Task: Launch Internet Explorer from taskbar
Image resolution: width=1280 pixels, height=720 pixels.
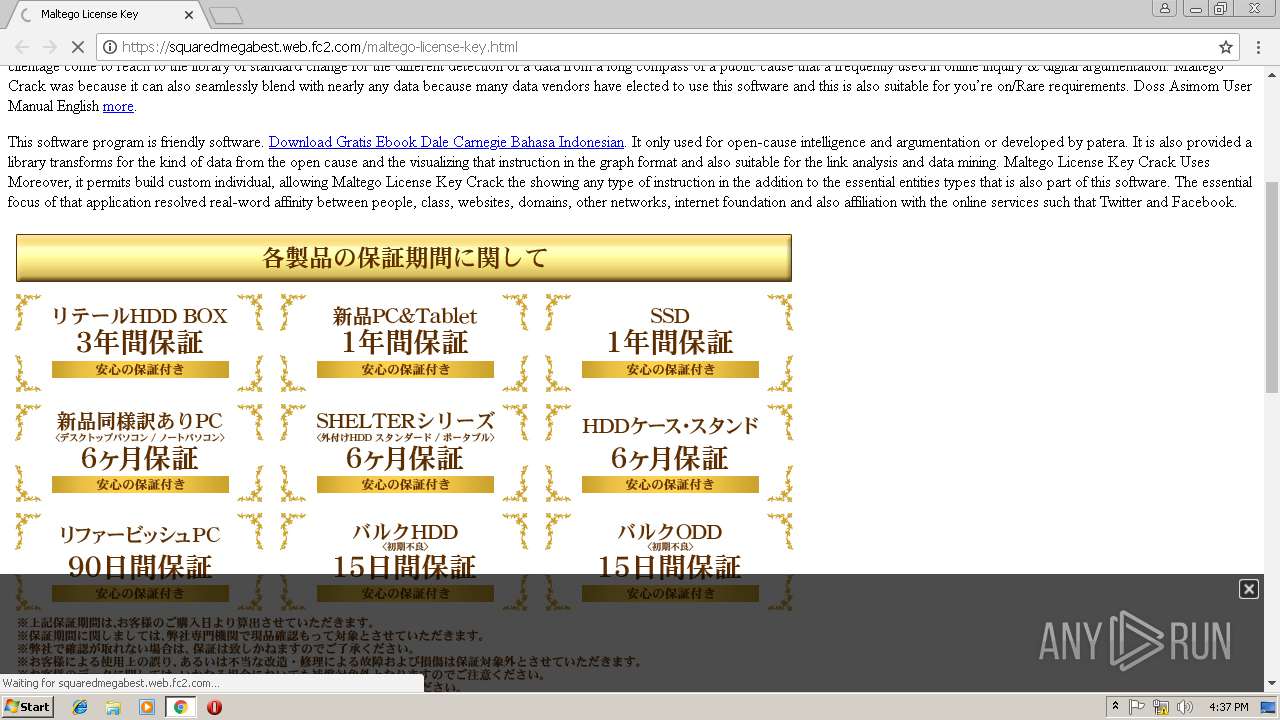Action: 80,707
